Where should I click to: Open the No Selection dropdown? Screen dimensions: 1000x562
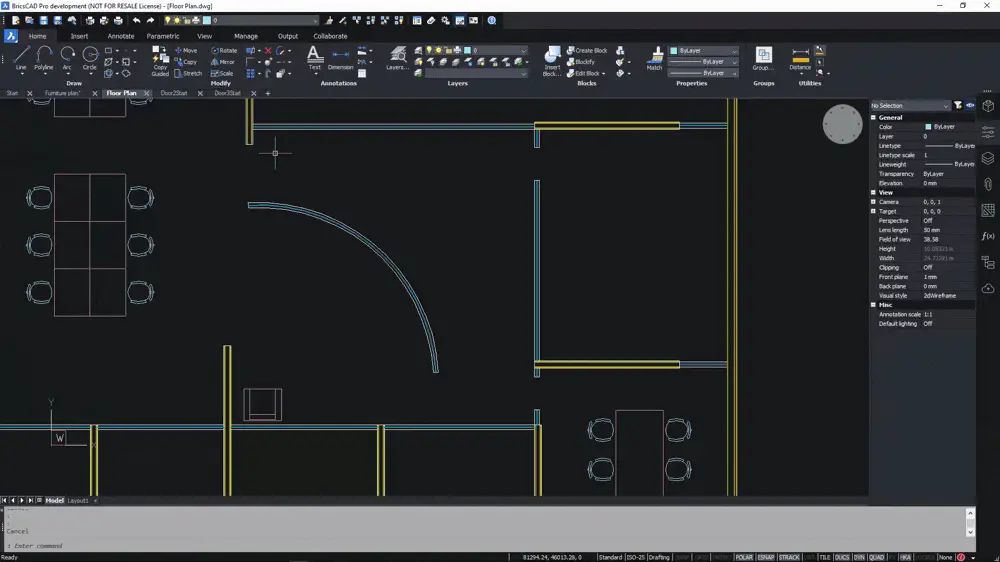click(x=910, y=105)
